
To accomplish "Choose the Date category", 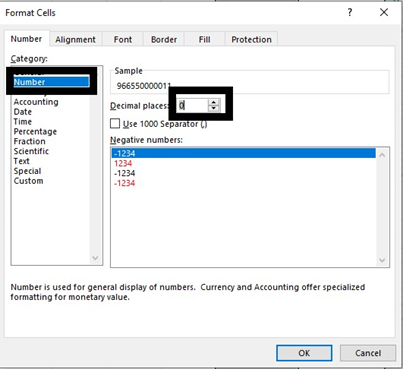I will coord(23,112).
